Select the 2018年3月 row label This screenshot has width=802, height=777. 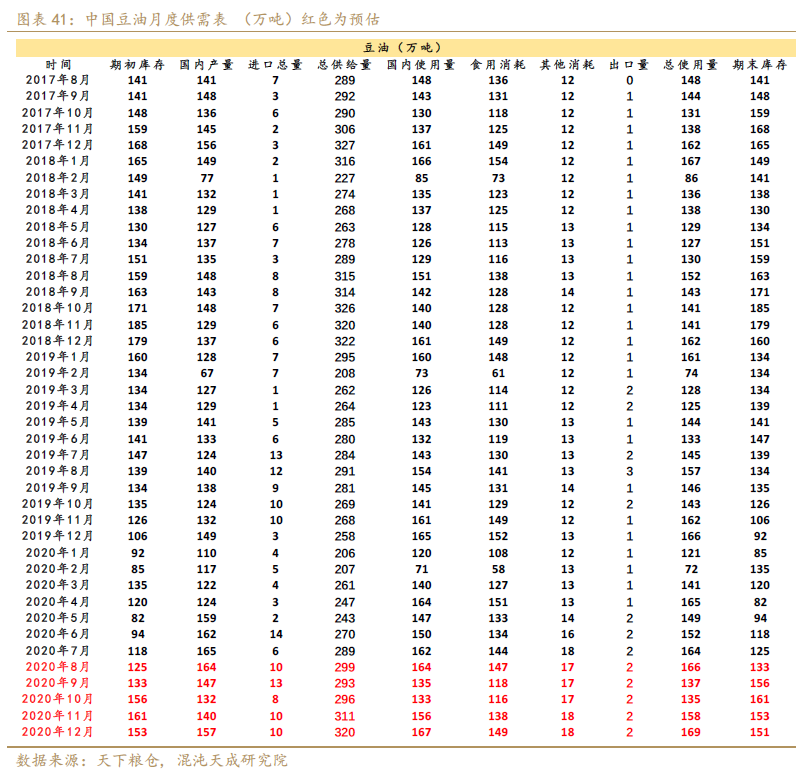click(x=57, y=194)
